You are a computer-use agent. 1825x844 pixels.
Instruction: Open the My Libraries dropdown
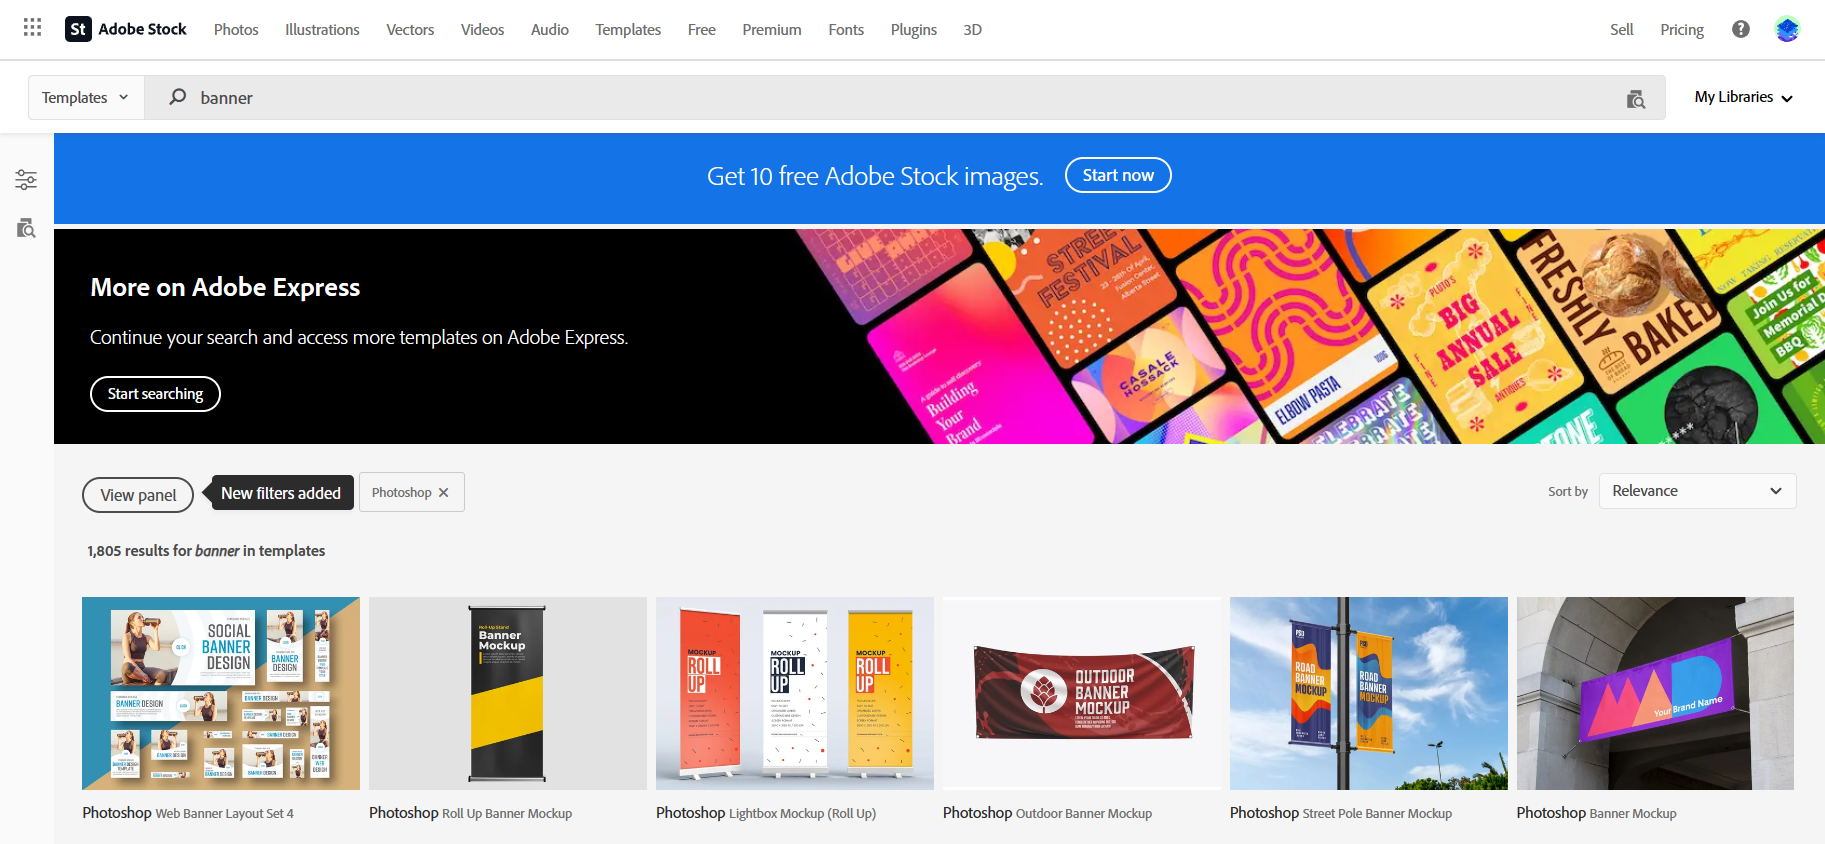click(x=1743, y=97)
